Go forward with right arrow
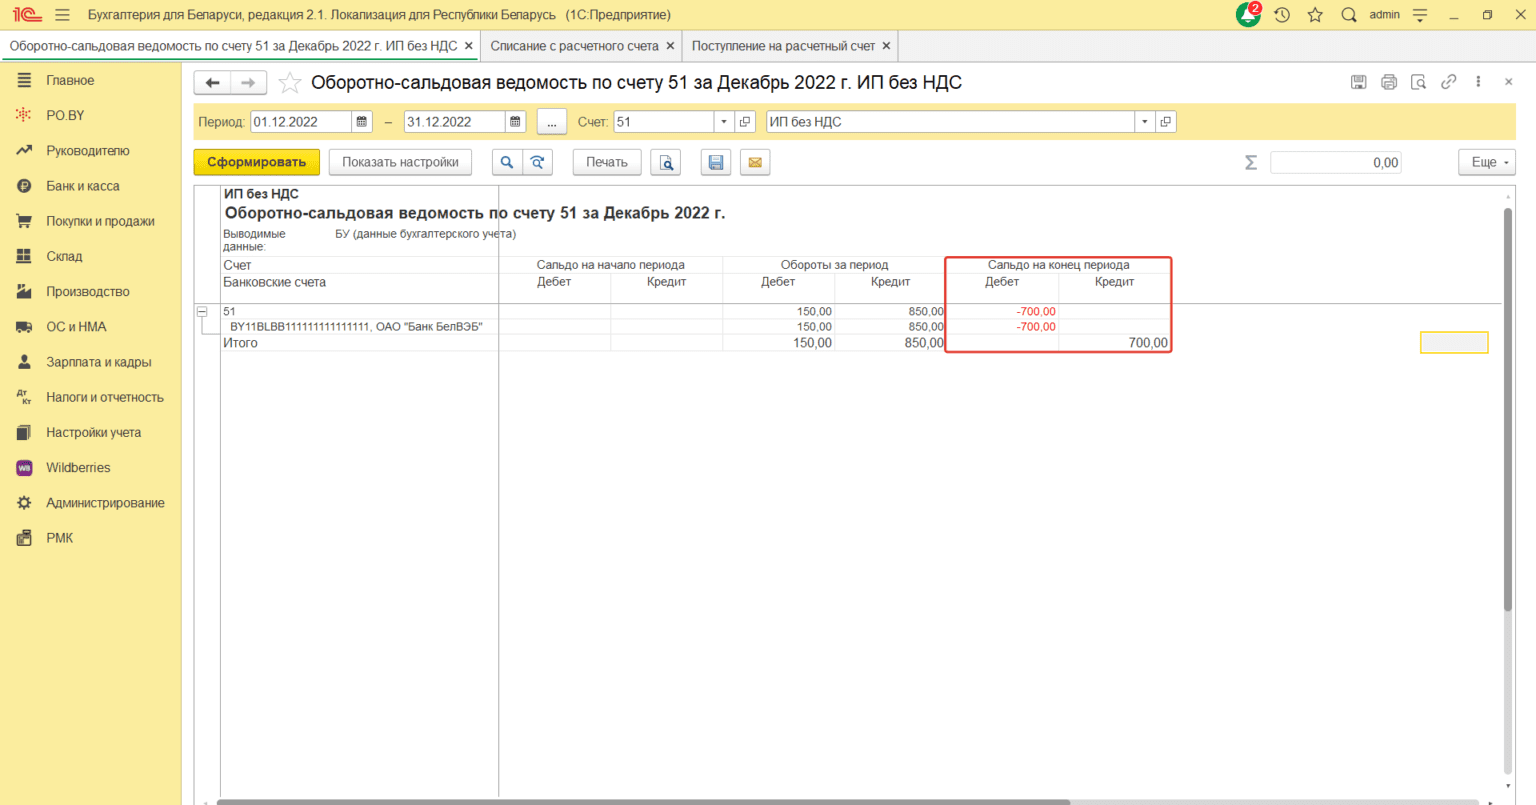Viewport: 1536px width, 805px height. (249, 83)
